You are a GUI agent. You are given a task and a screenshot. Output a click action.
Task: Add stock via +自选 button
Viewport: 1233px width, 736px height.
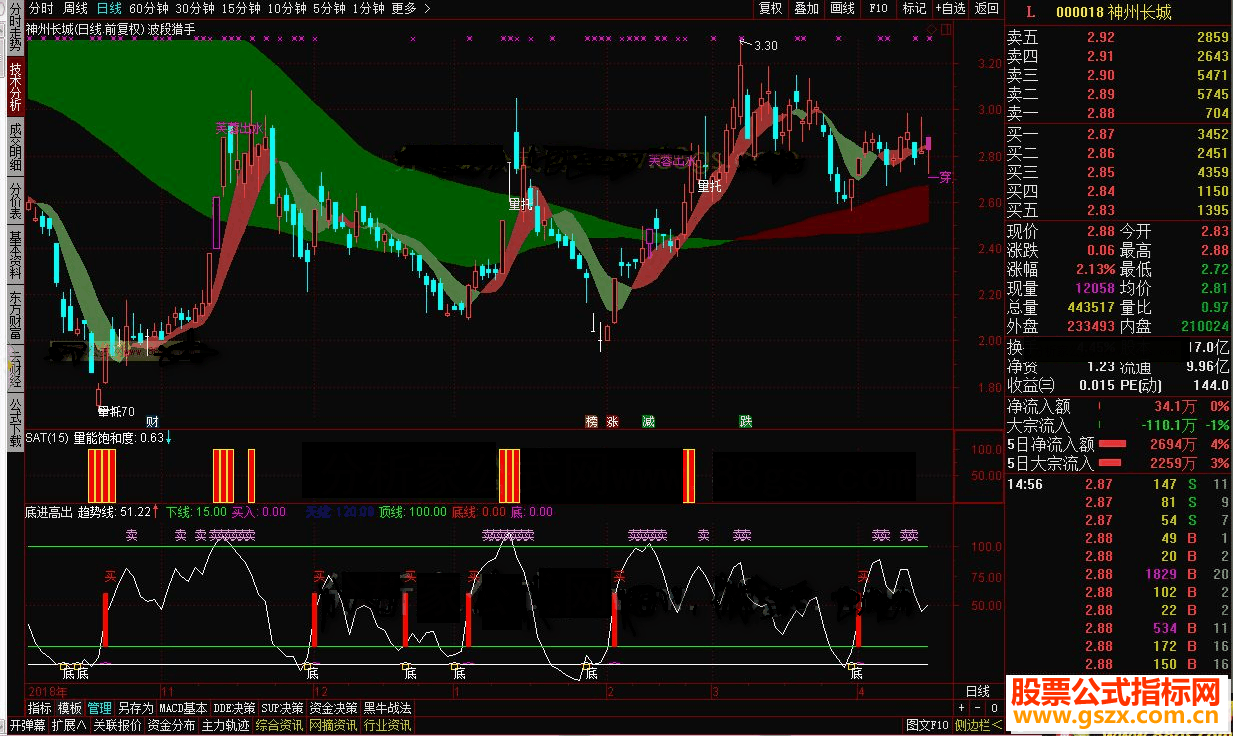(x=950, y=8)
